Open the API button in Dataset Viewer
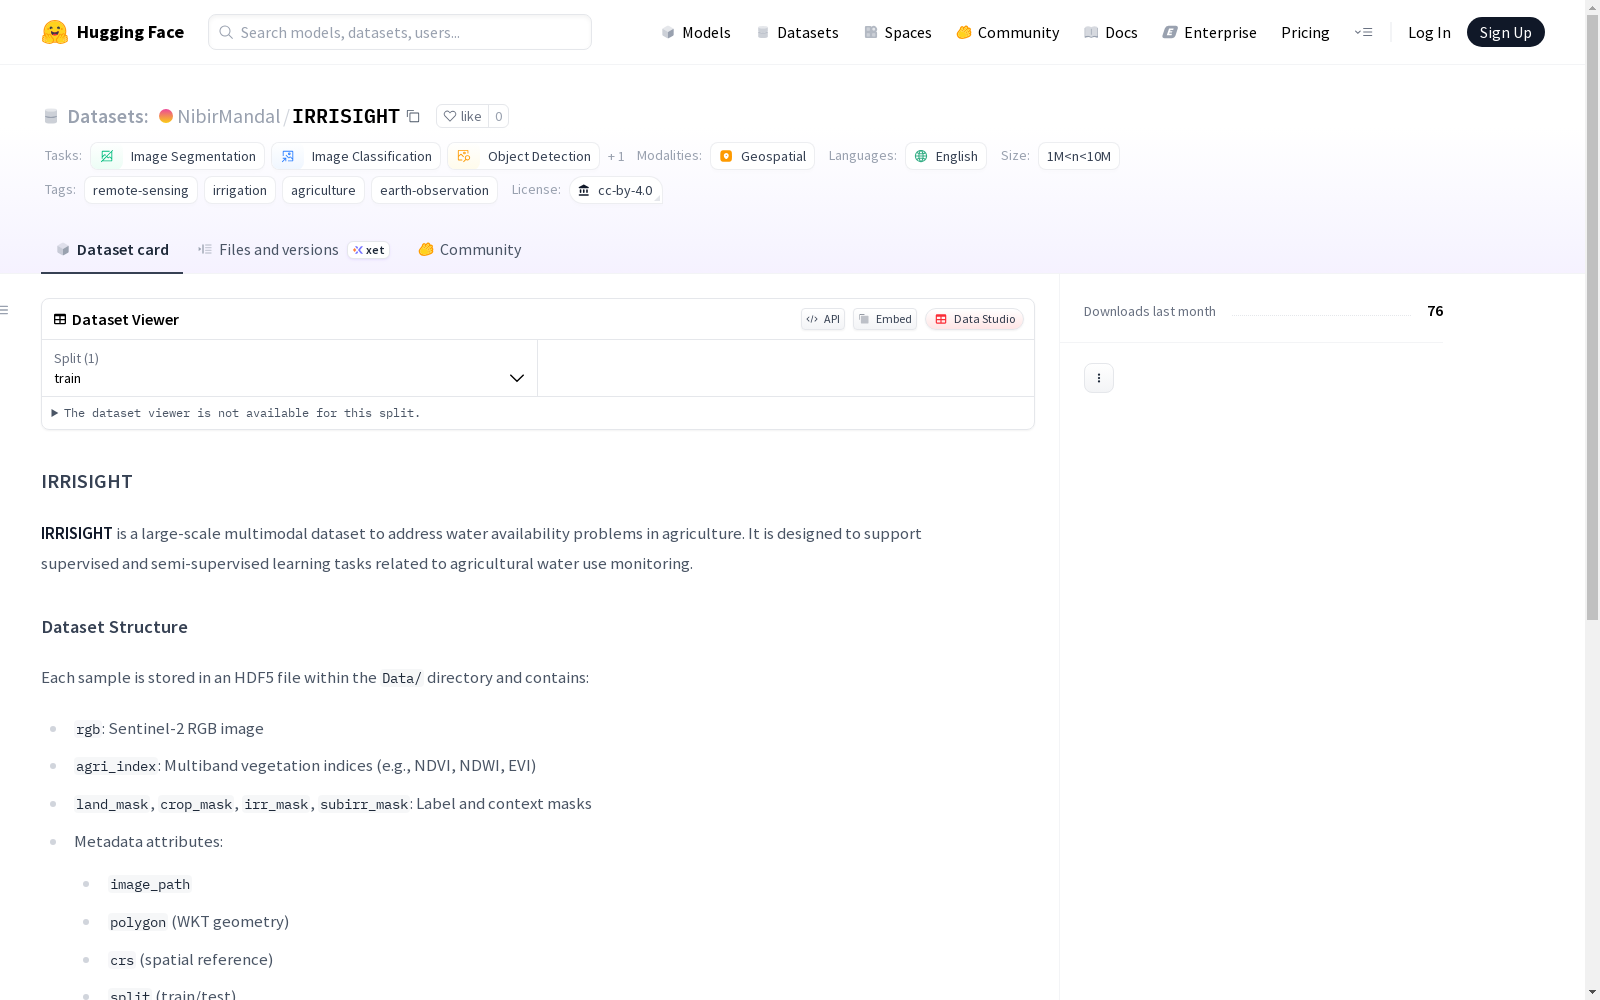The image size is (1600, 1000). coord(823,319)
